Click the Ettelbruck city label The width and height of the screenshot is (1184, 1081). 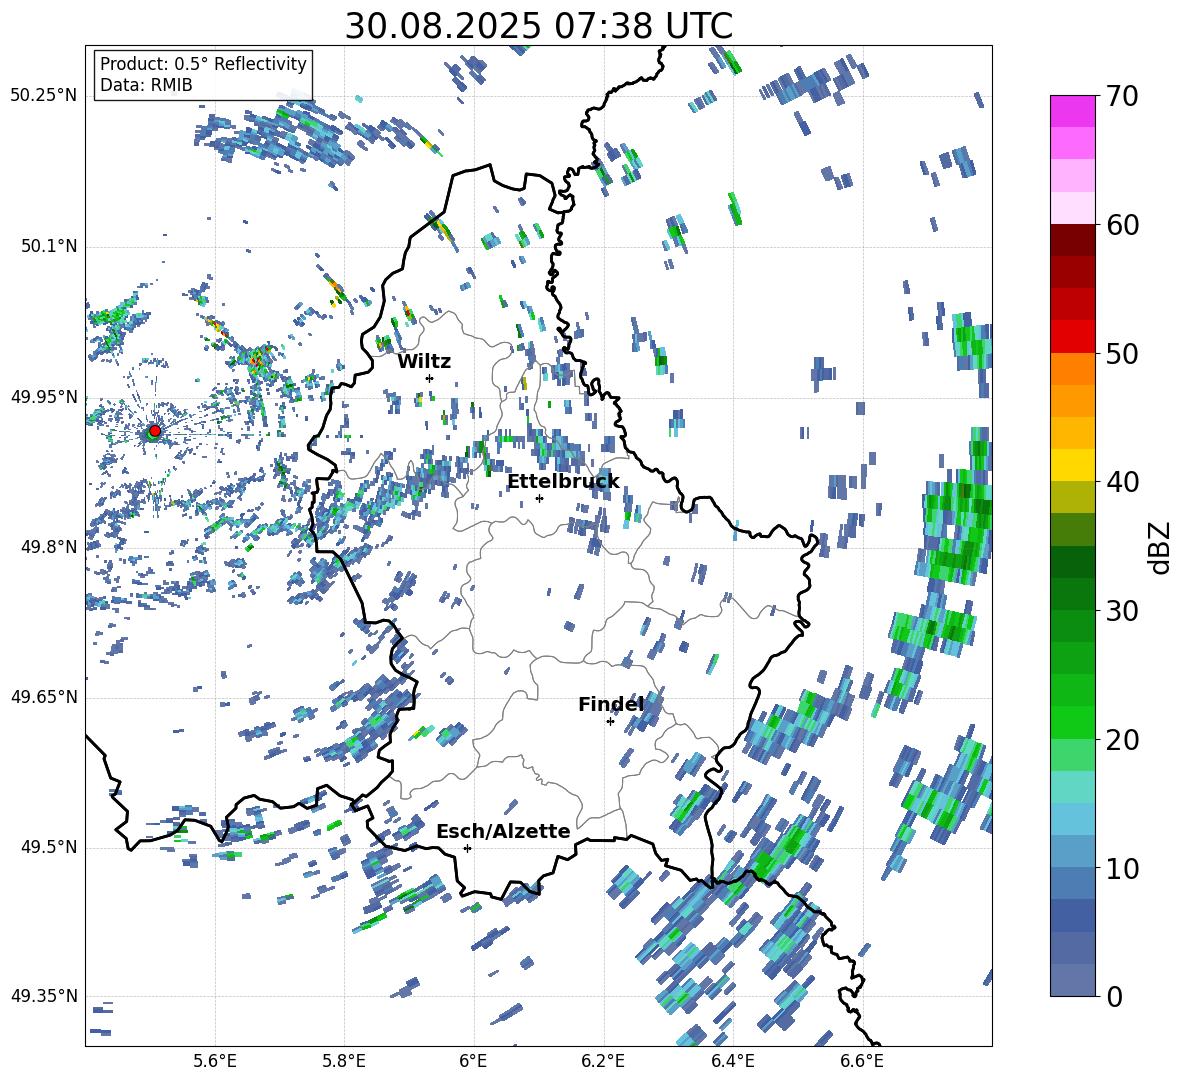tap(563, 482)
